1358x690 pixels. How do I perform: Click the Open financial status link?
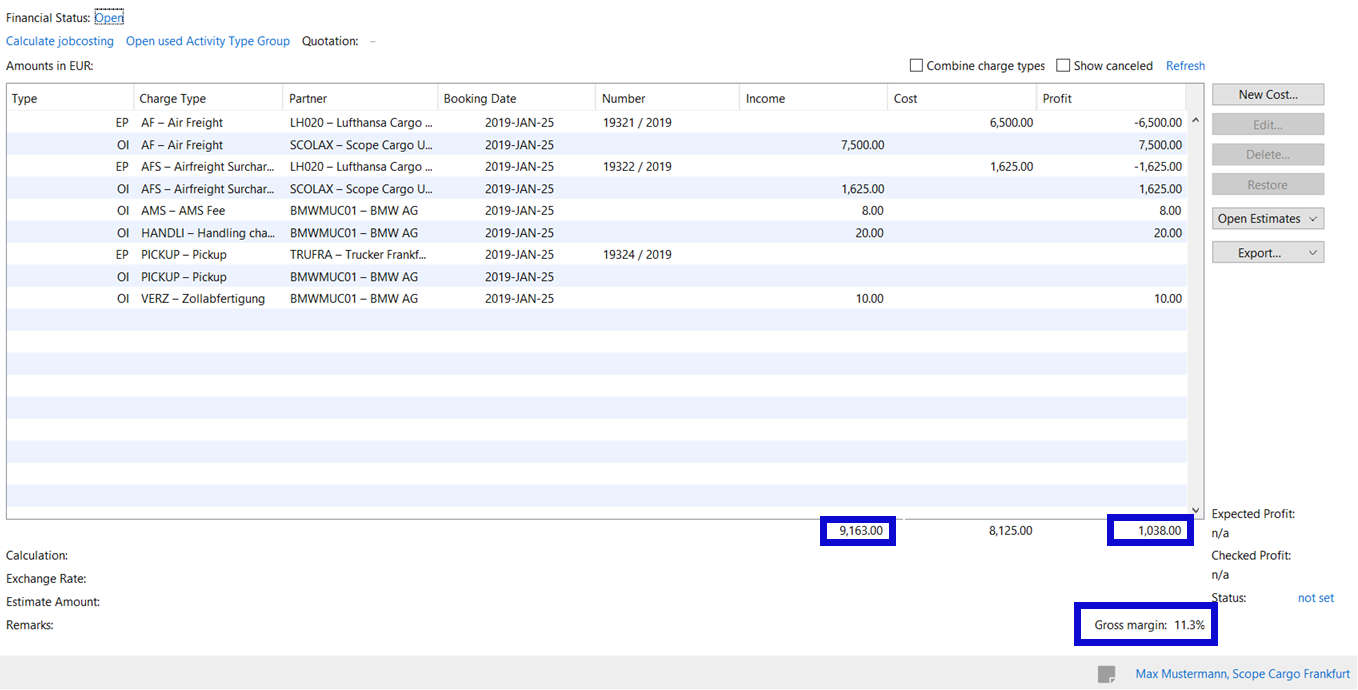[x=109, y=18]
